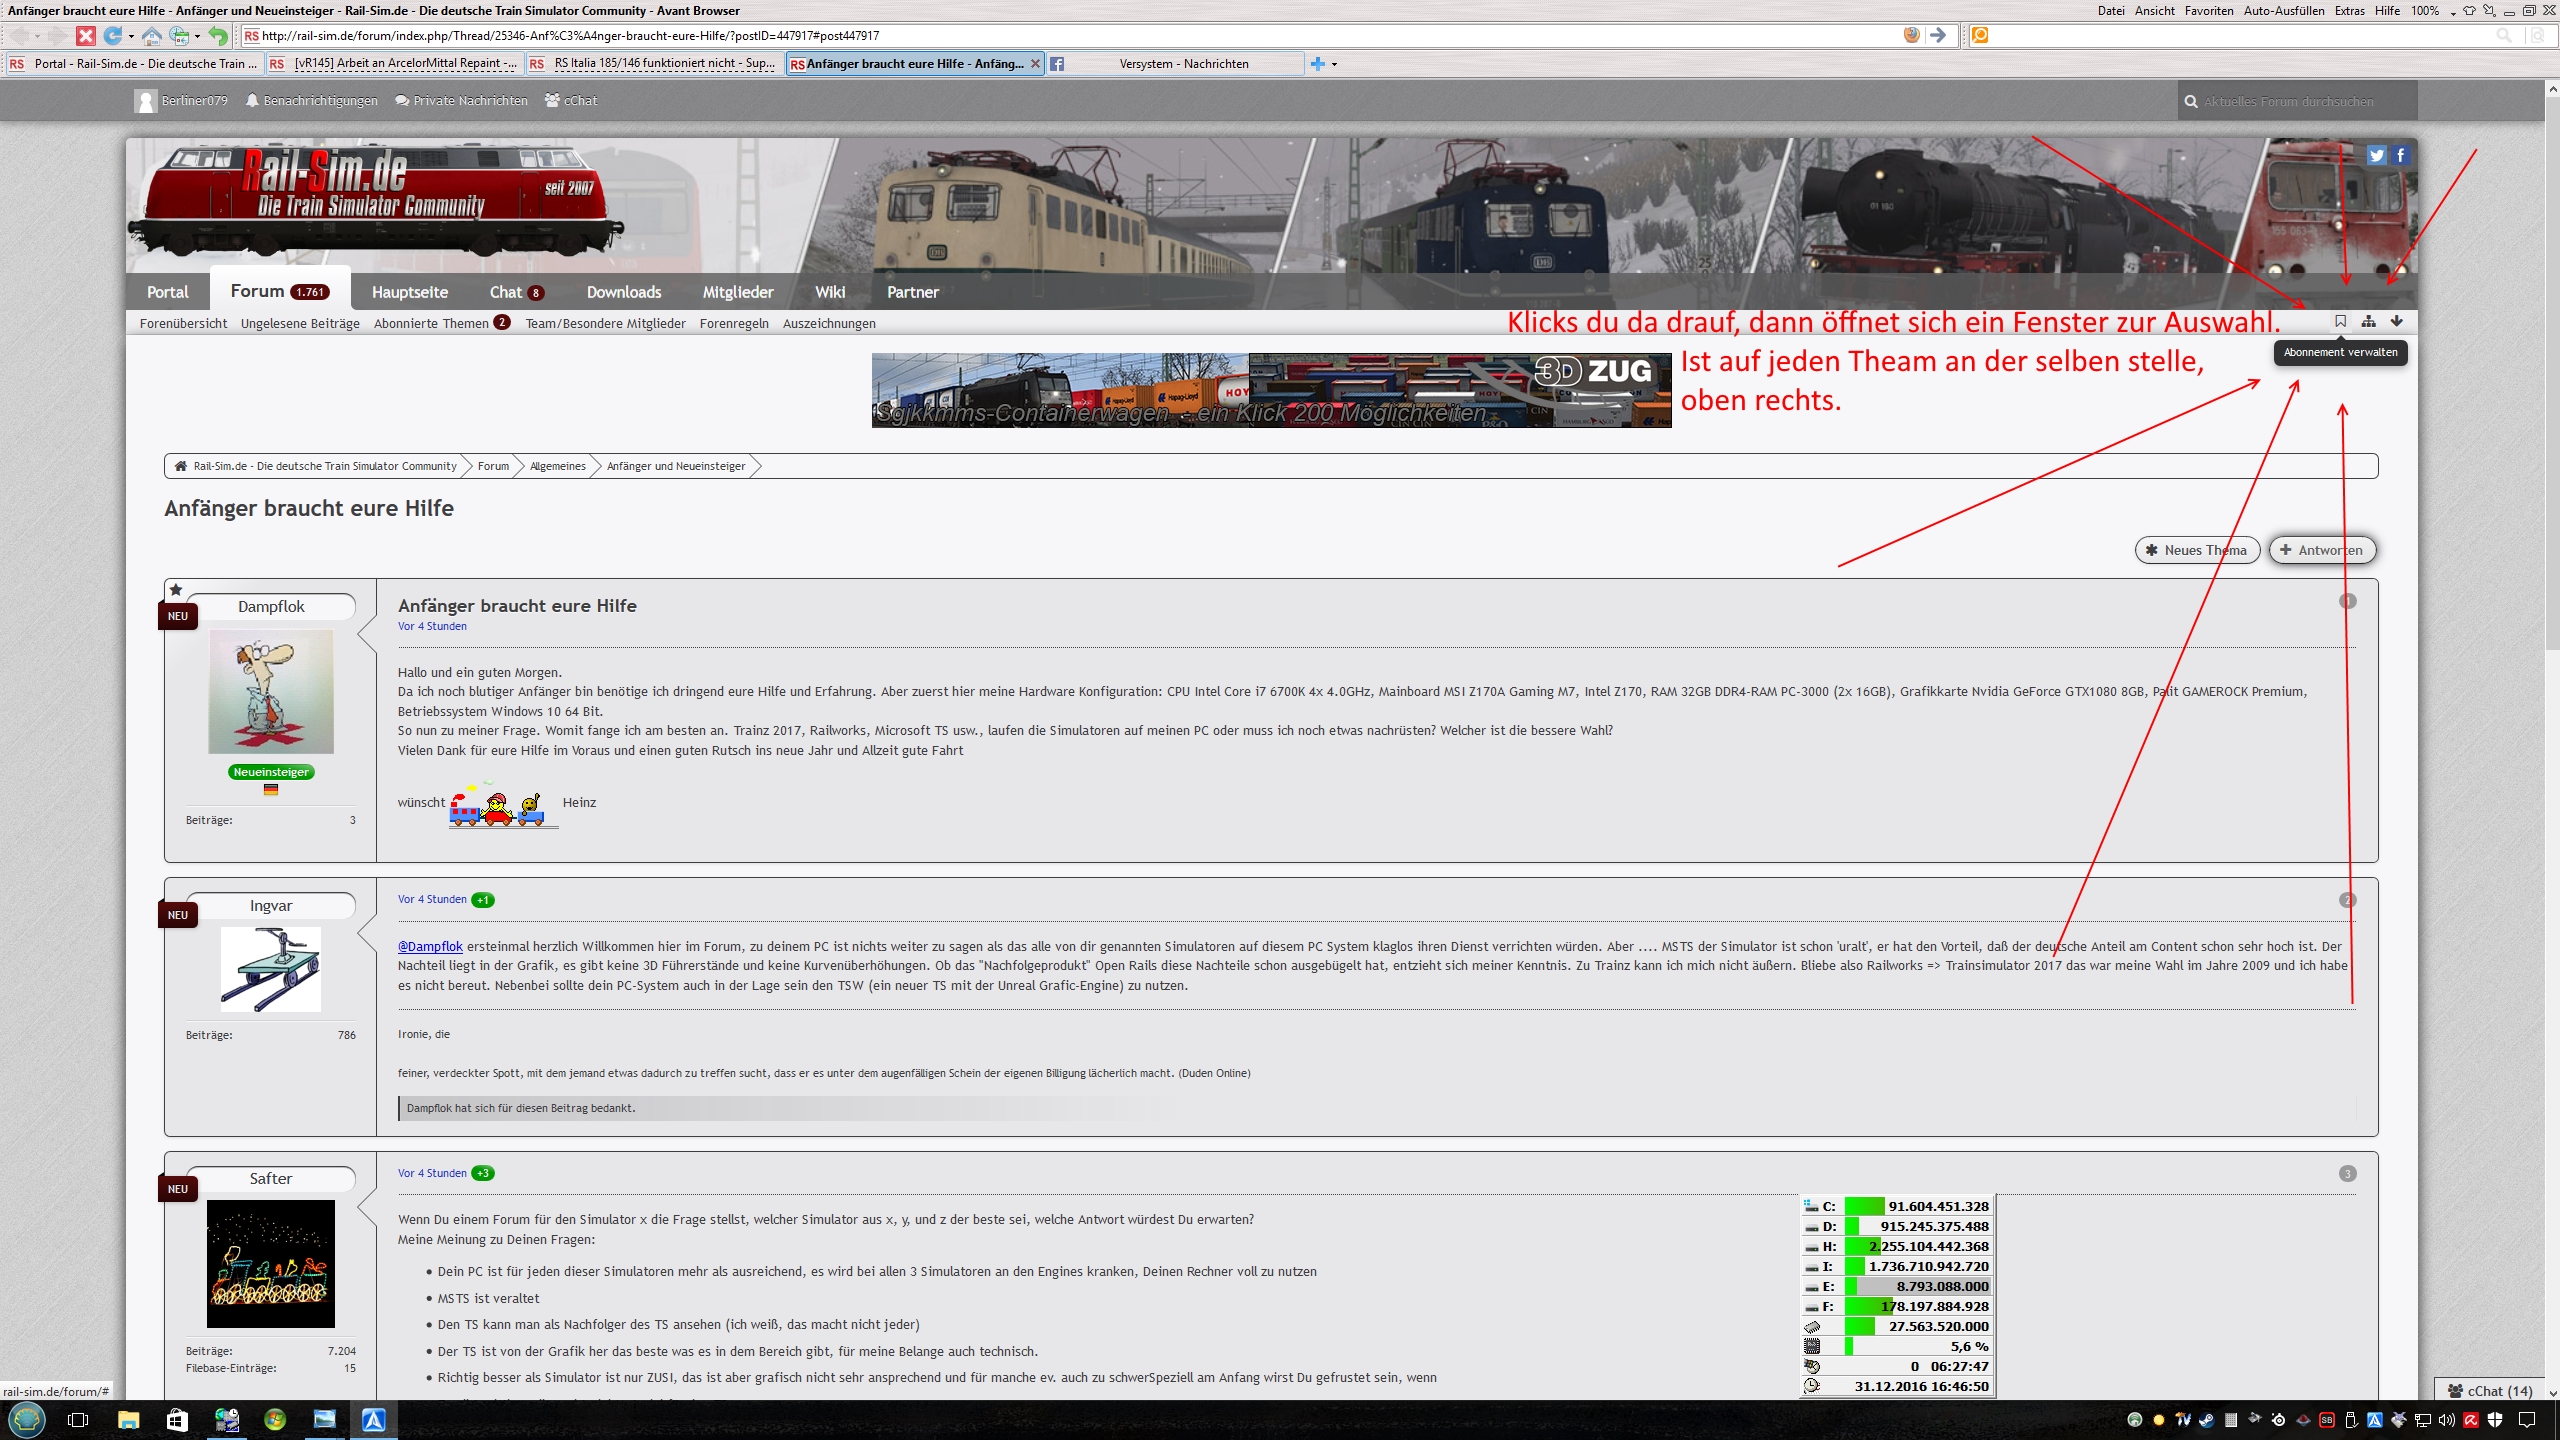Viewport: 2560px width, 1440px height.
Task: Click the Neues Thema button
Action: point(2196,550)
